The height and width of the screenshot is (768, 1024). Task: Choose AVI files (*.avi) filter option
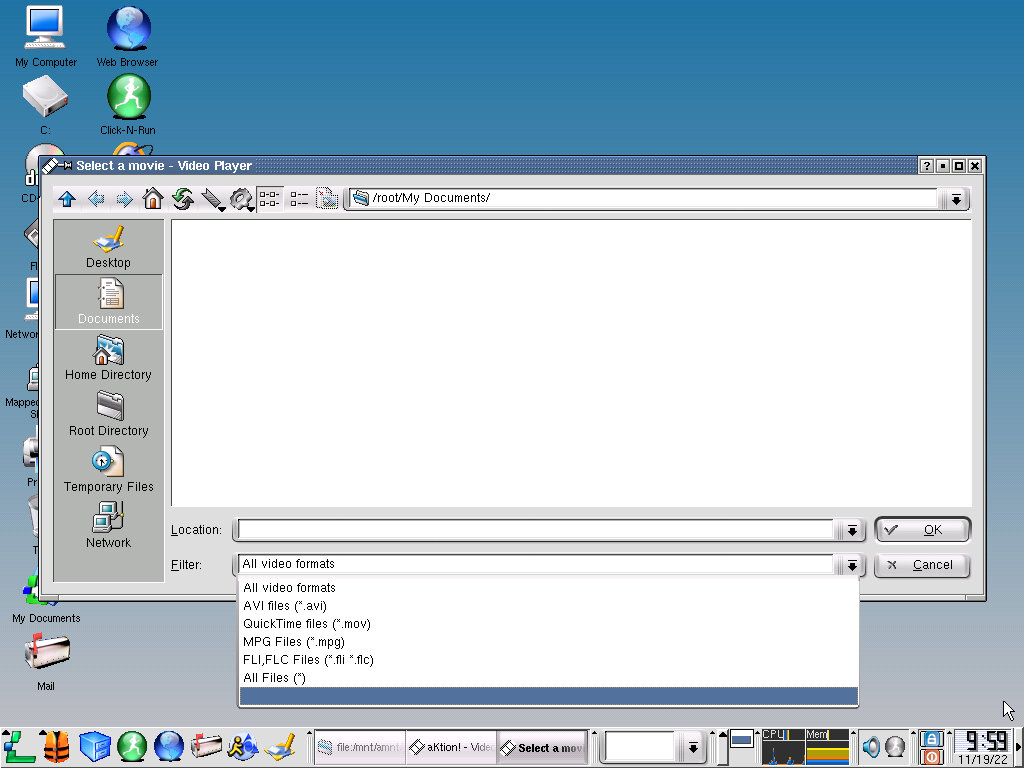[x=285, y=606]
